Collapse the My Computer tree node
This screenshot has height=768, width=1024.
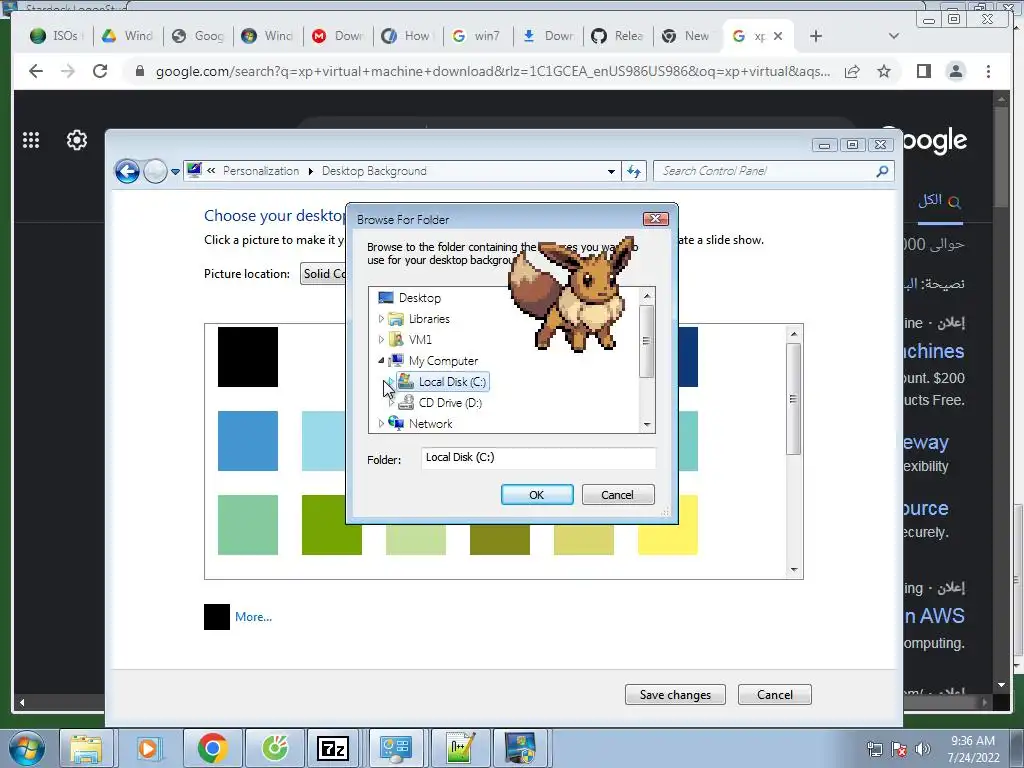381,360
